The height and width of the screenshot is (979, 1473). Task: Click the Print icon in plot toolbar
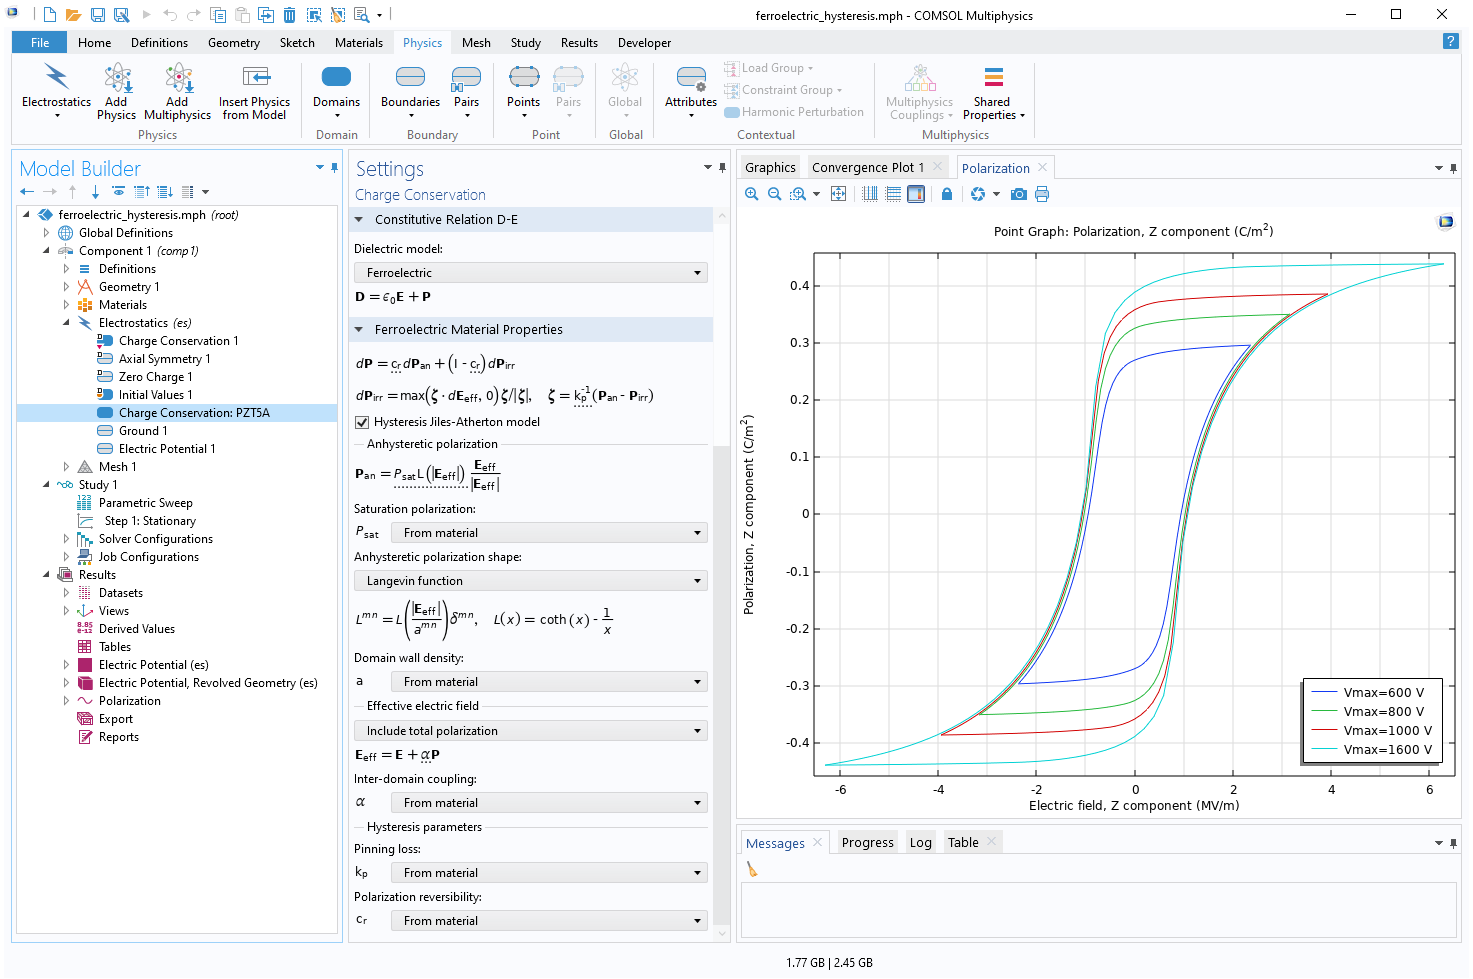tap(1042, 194)
